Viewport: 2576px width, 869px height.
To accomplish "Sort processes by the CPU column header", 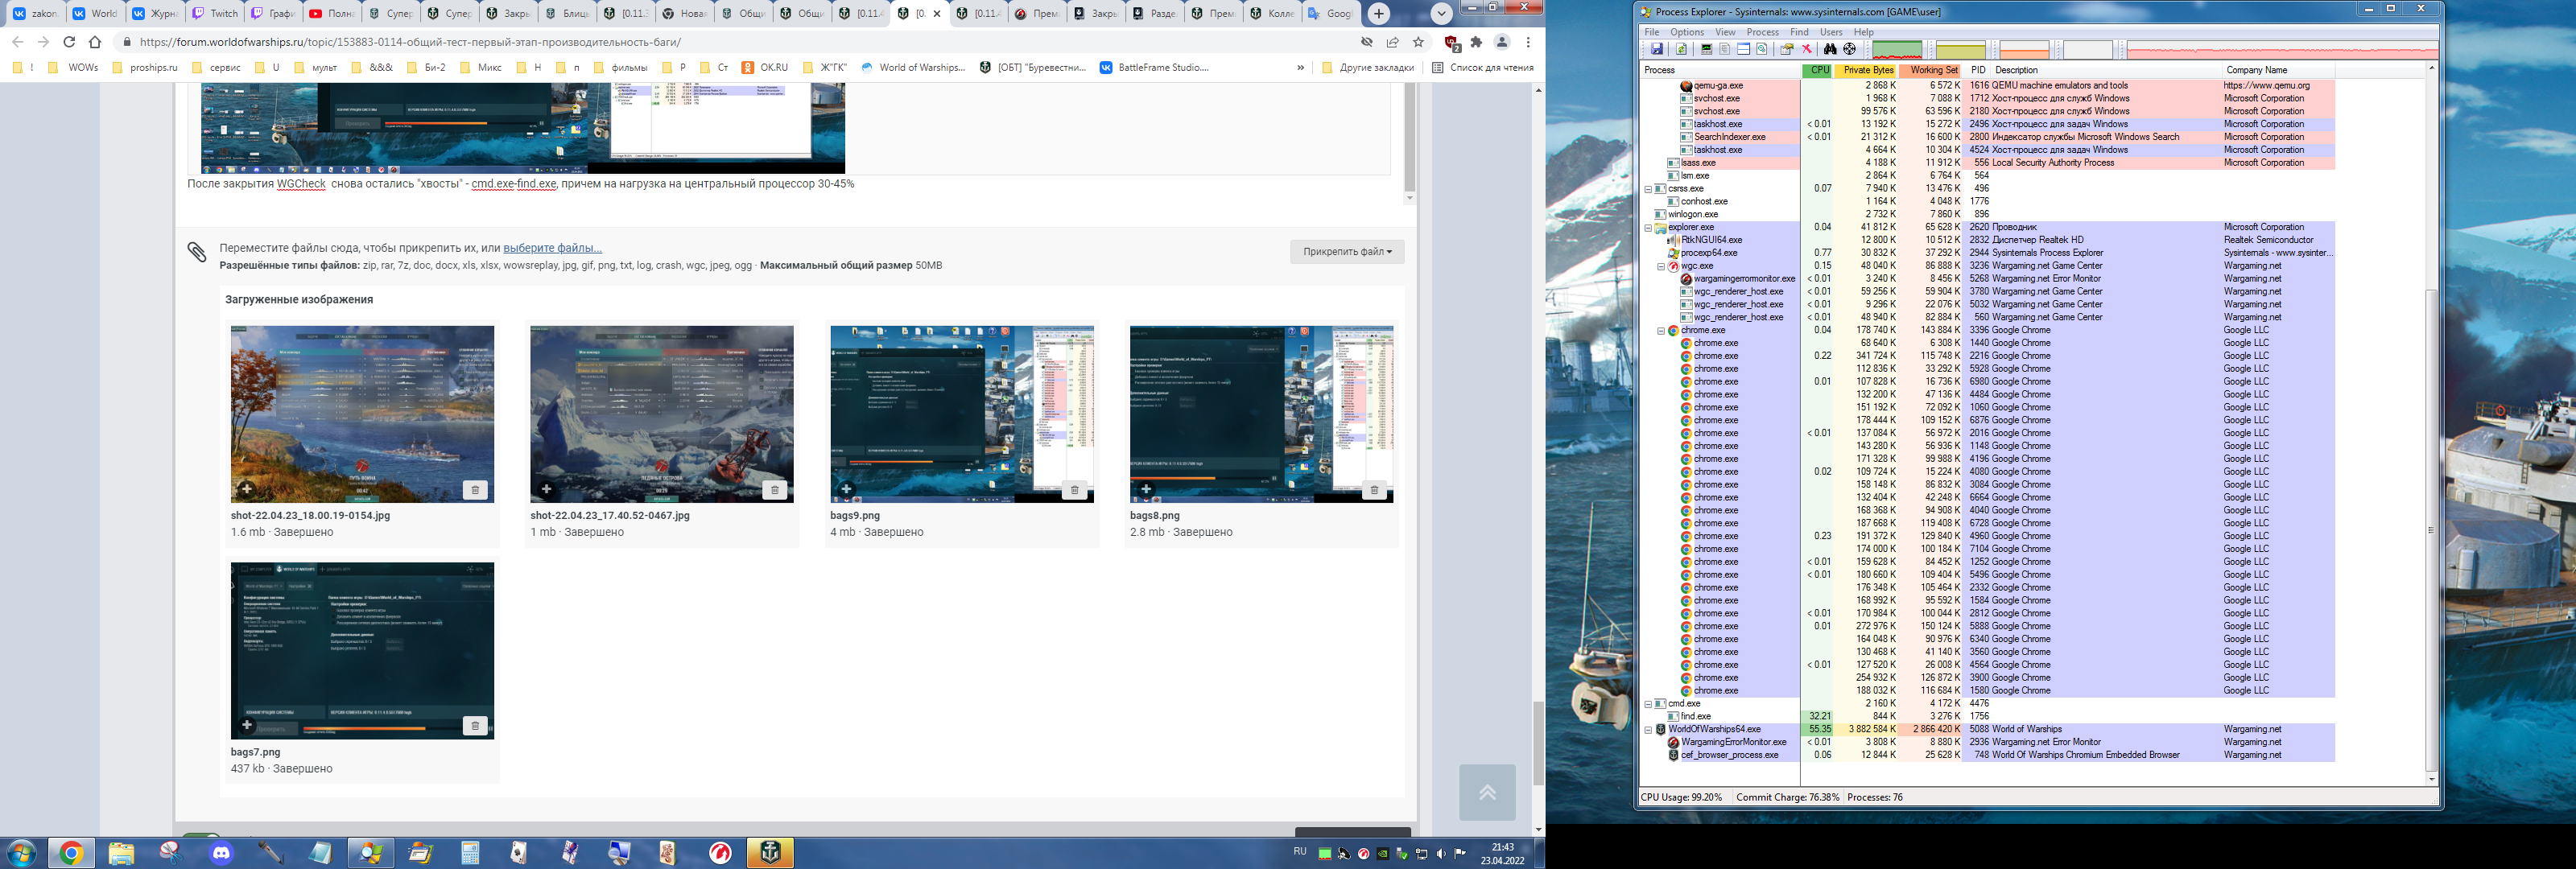I will 1817,70.
